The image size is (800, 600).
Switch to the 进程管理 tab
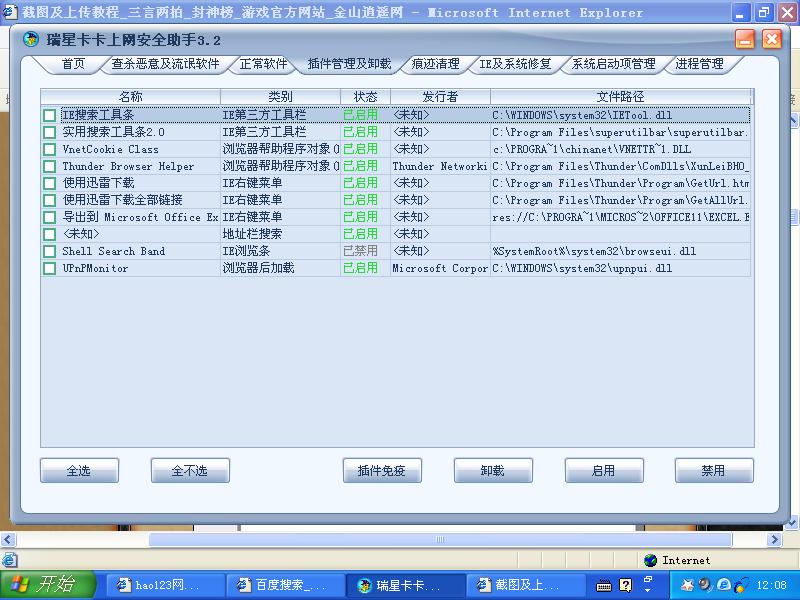point(699,64)
